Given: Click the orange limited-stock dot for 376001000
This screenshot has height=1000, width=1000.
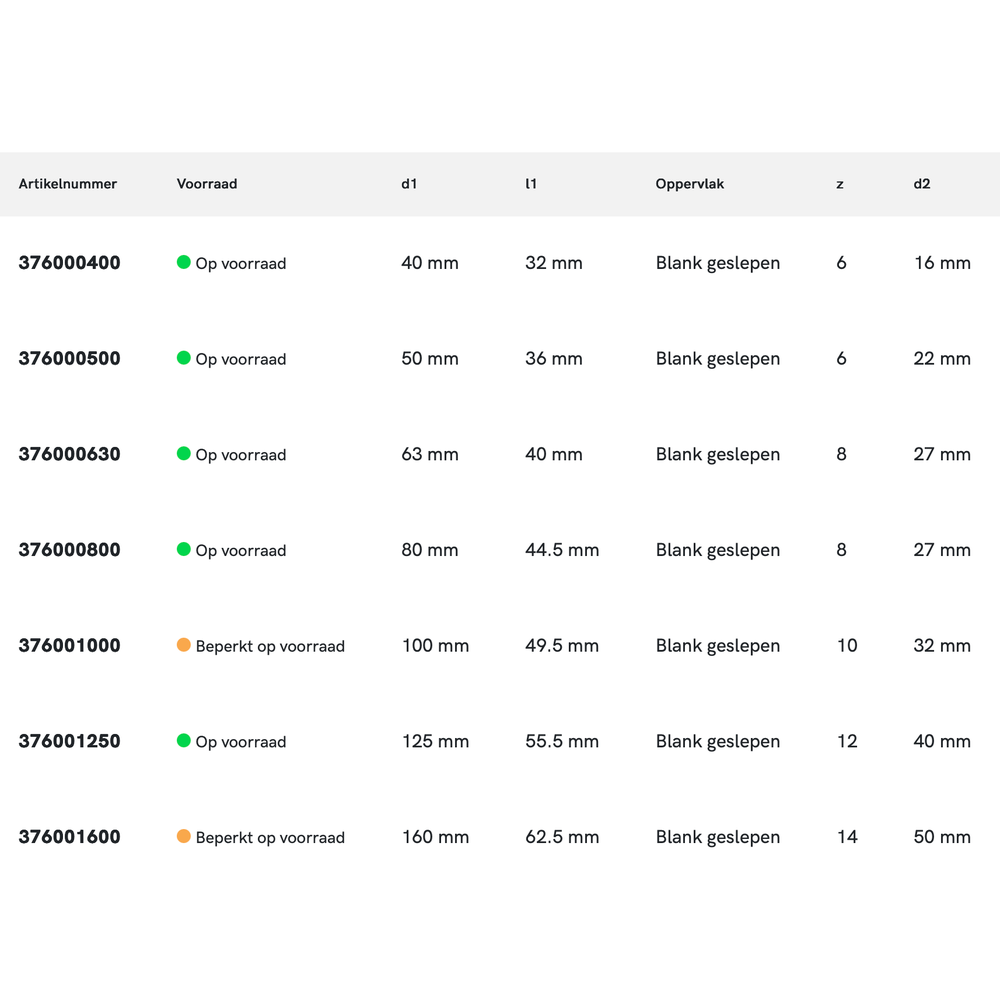Looking at the screenshot, I should [184, 645].
